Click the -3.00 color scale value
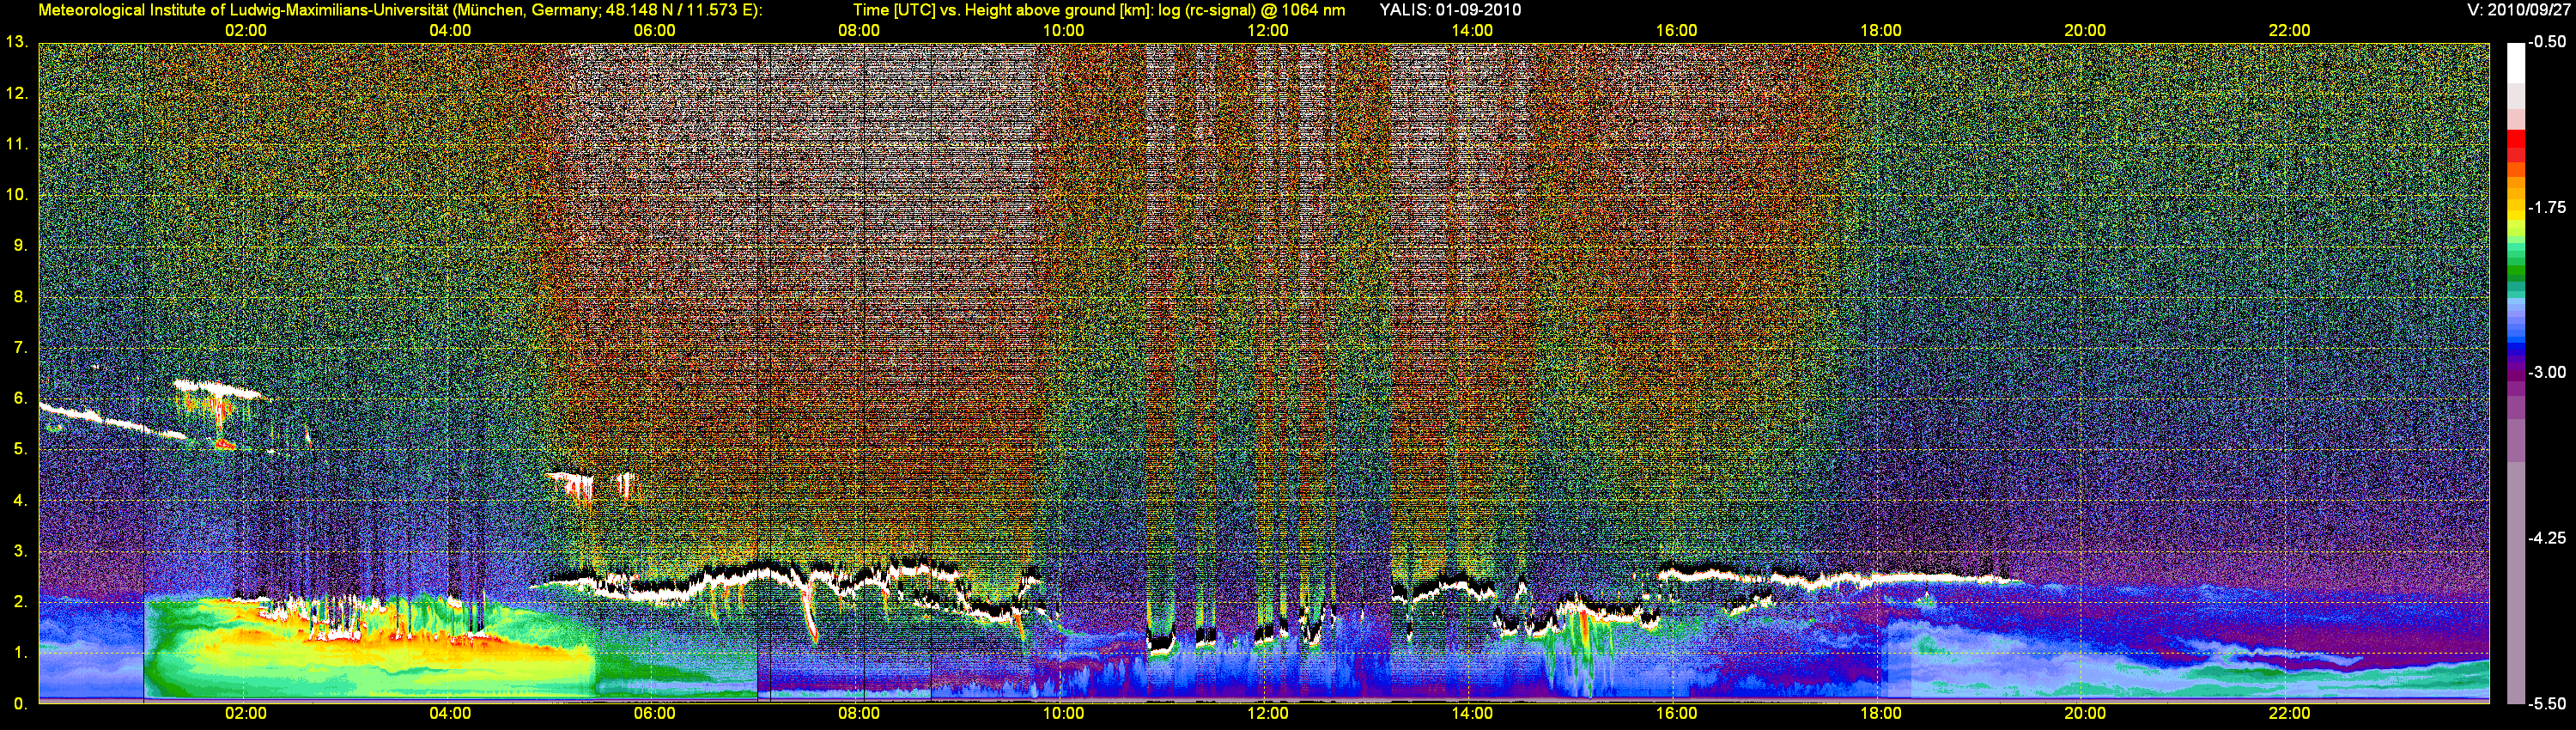Viewport: 2576px width, 730px height. [2547, 372]
